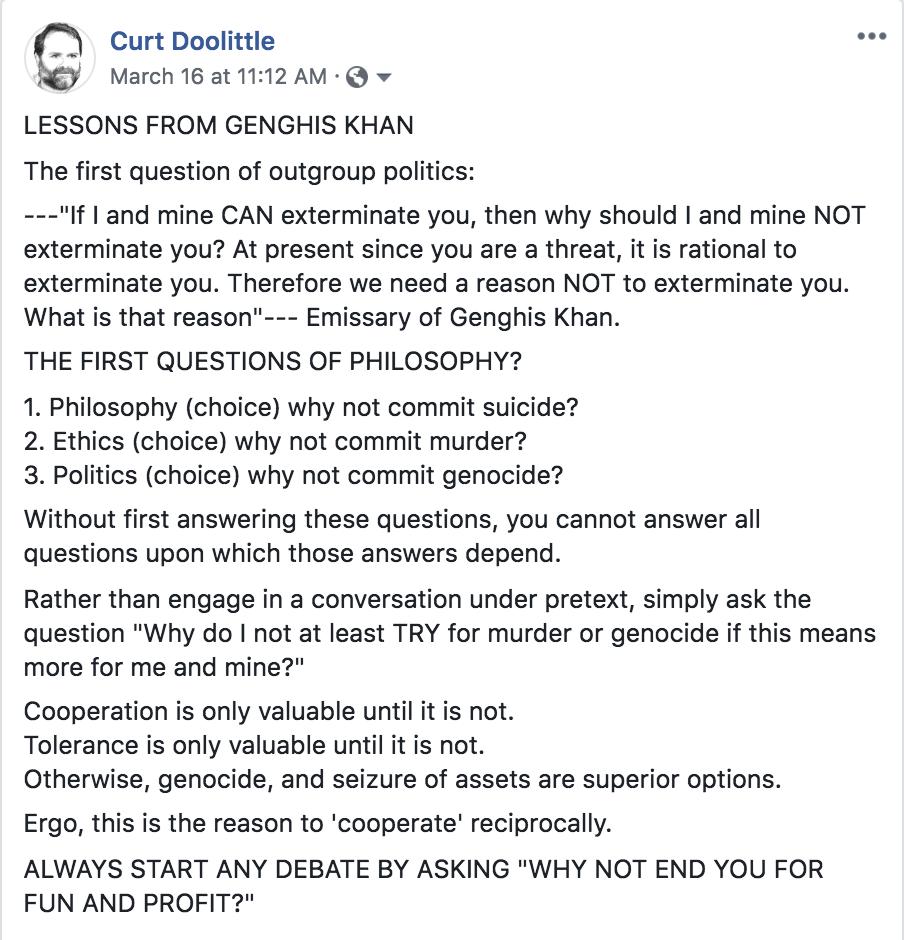
Task: Click the globe public privacy icon
Action: point(355,77)
